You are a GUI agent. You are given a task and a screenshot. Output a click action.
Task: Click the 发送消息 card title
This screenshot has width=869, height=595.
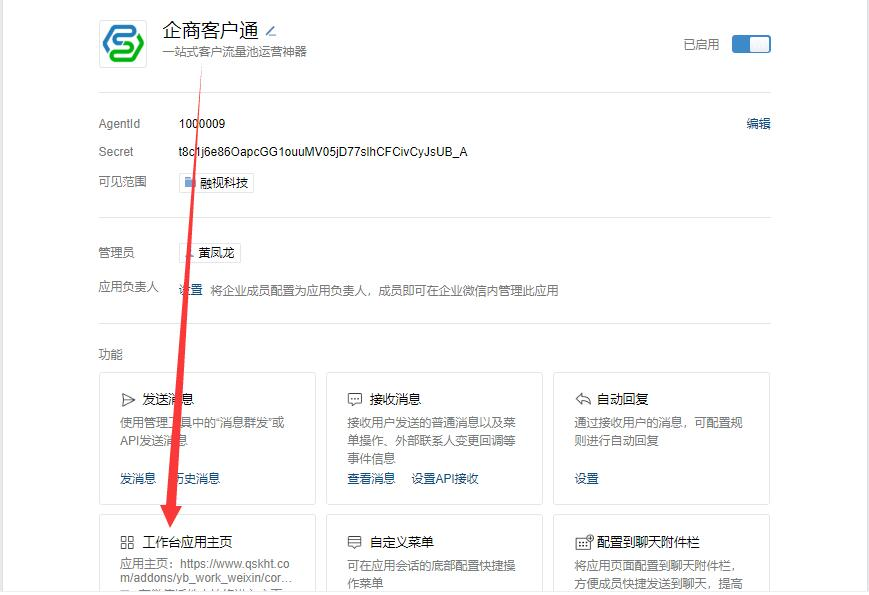(x=168, y=399)
